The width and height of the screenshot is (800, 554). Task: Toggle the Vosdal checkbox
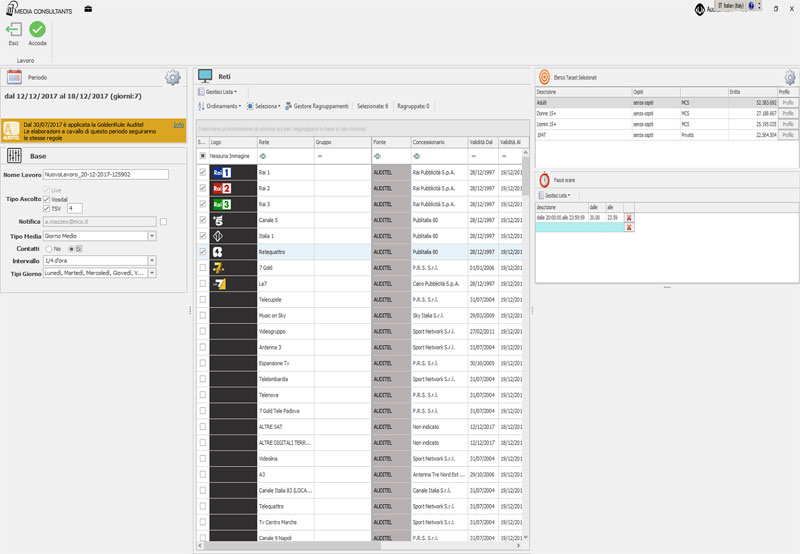[47, 198]
